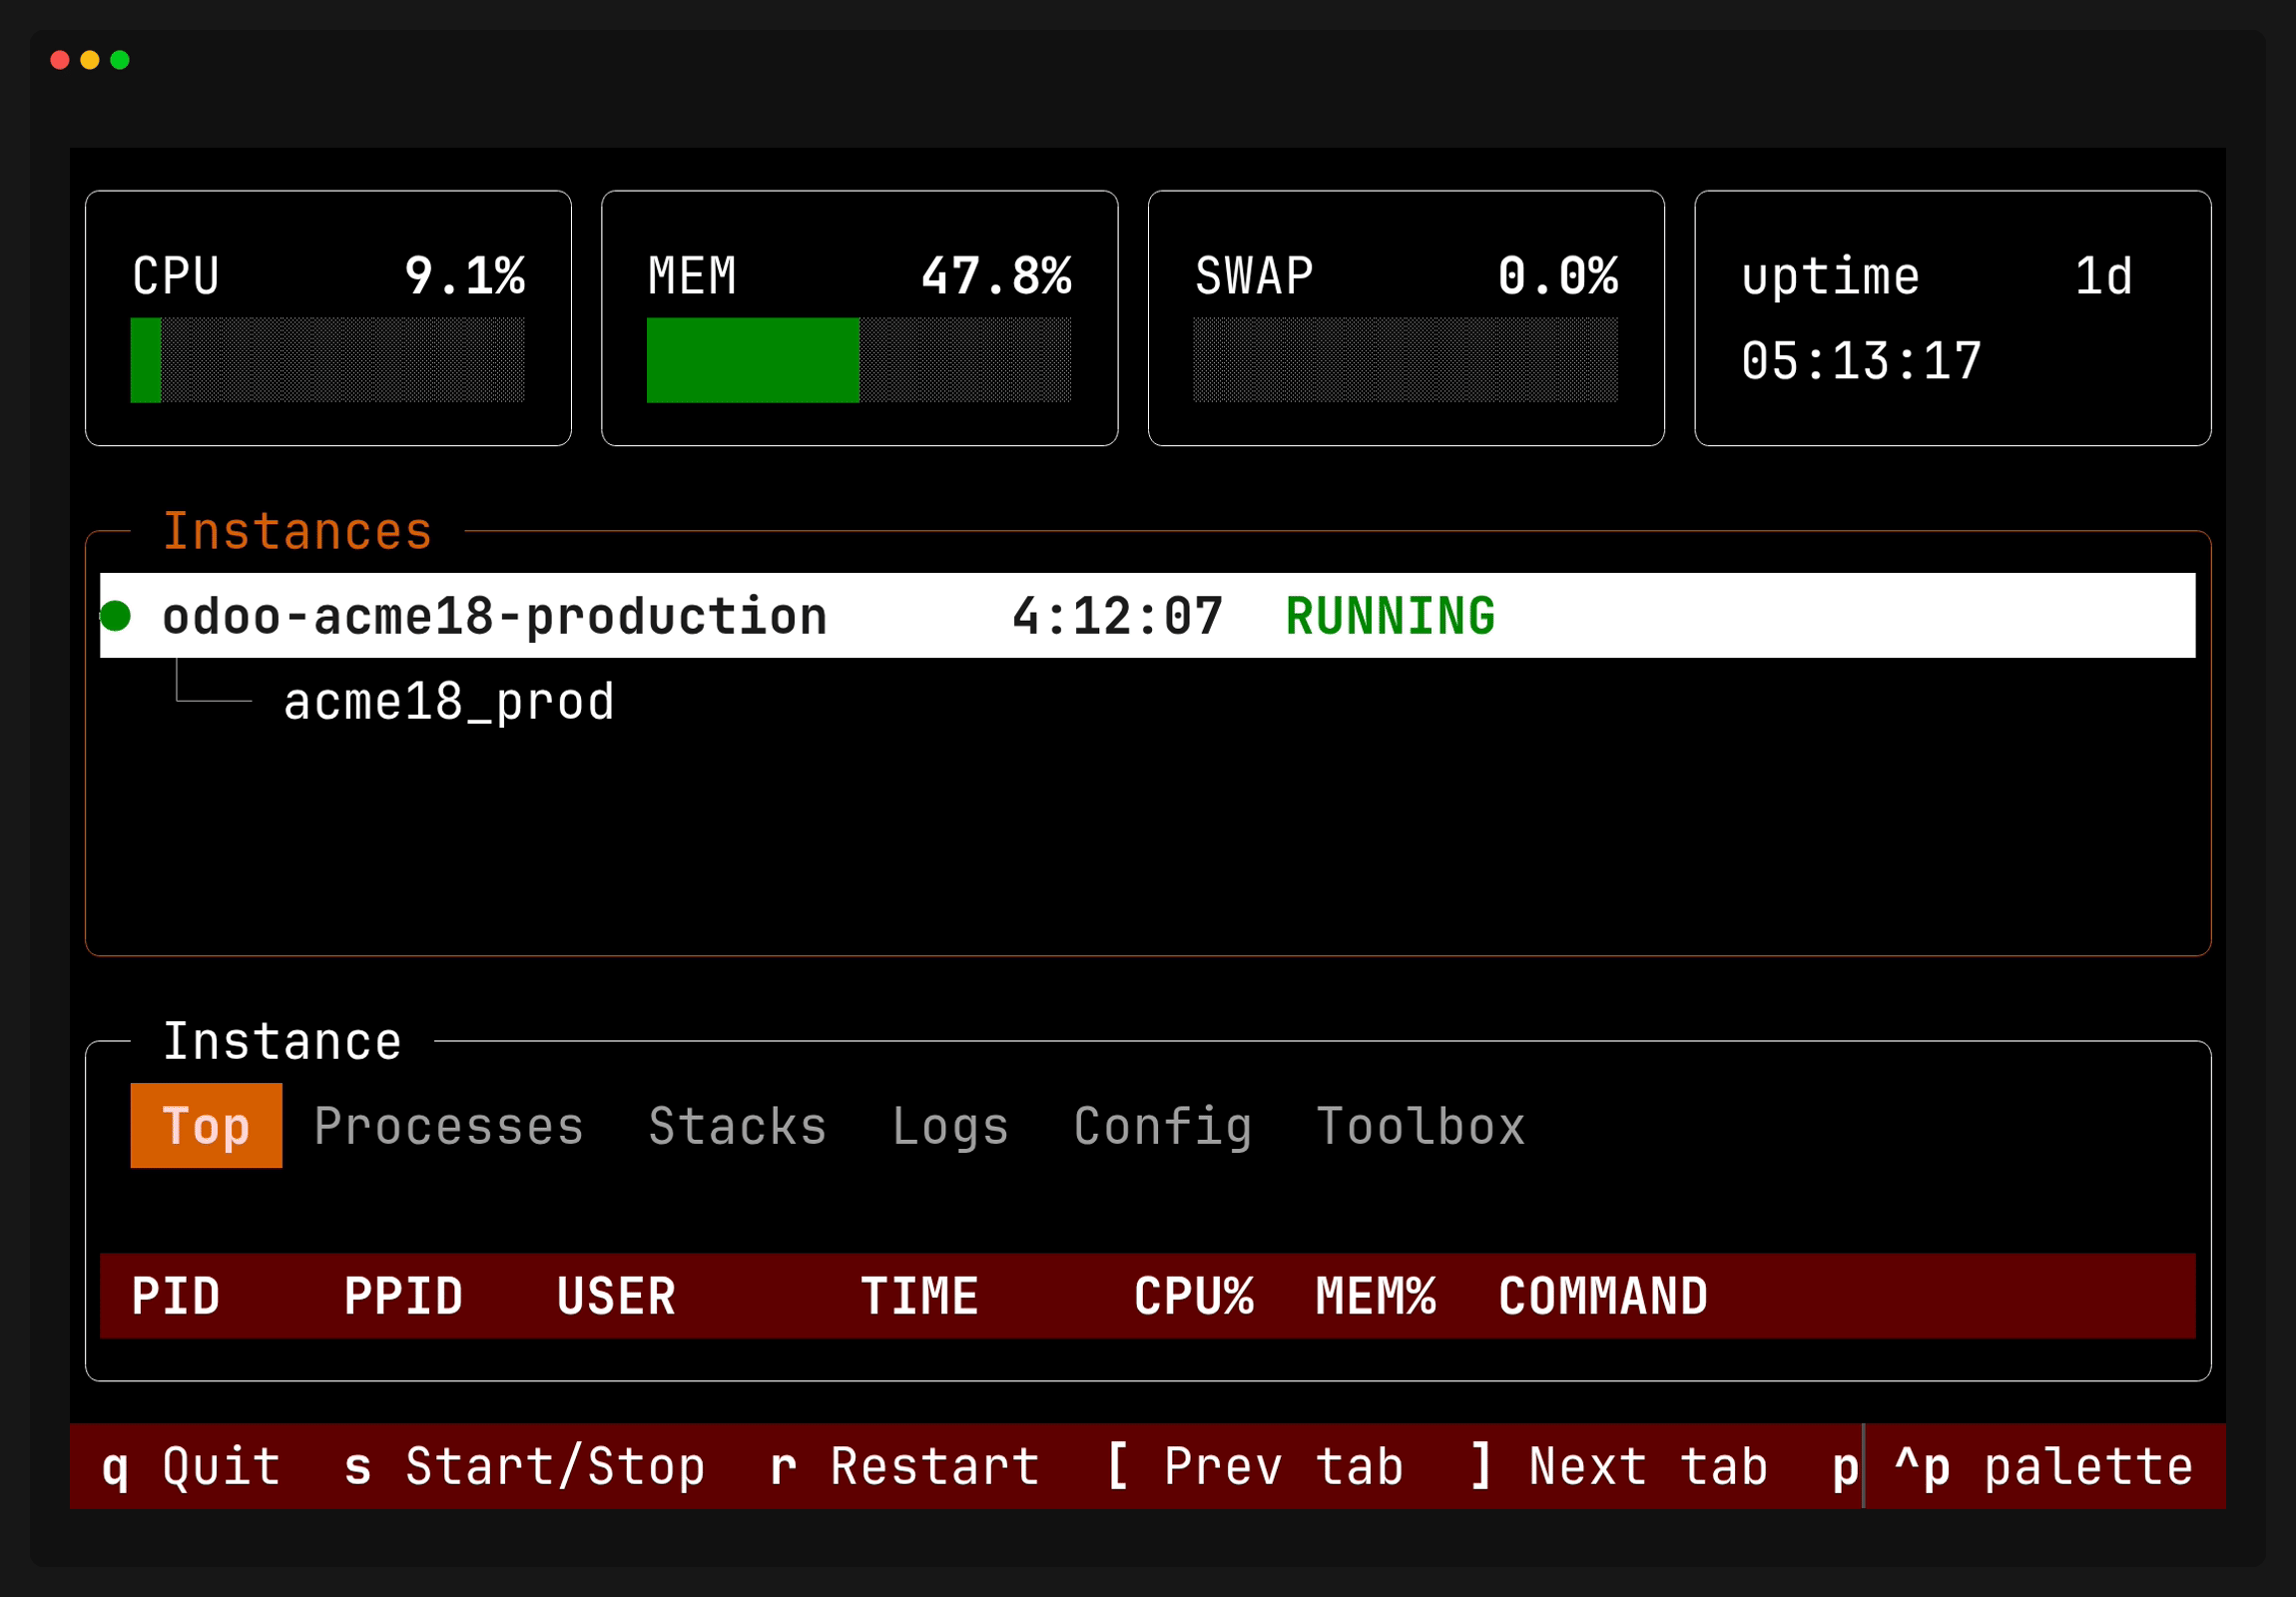The height and width of the screenshot is (1597, 2296).
Task: Click the uptime 05:13:17 value
Action: [1861, 361]
